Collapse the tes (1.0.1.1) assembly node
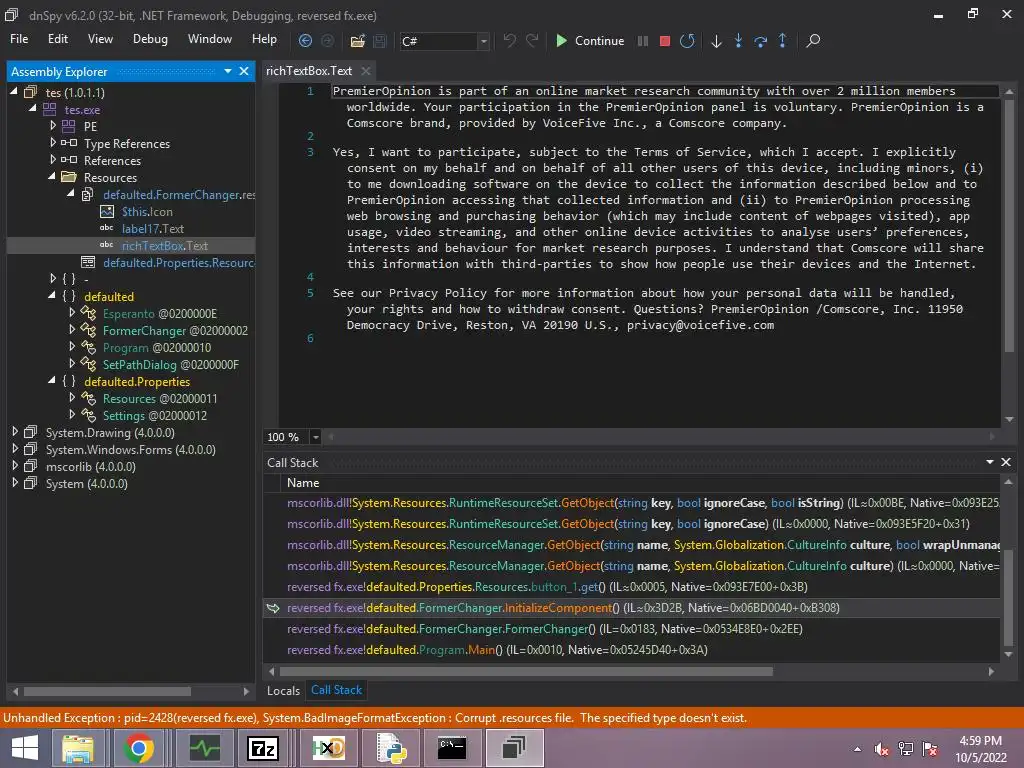 (x=14, y=92)
